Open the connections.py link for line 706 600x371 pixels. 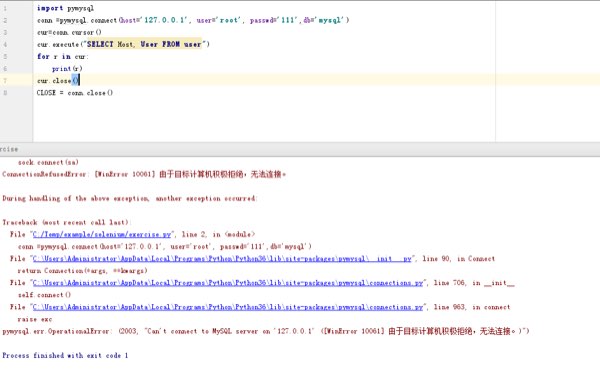tap(228, 283)
